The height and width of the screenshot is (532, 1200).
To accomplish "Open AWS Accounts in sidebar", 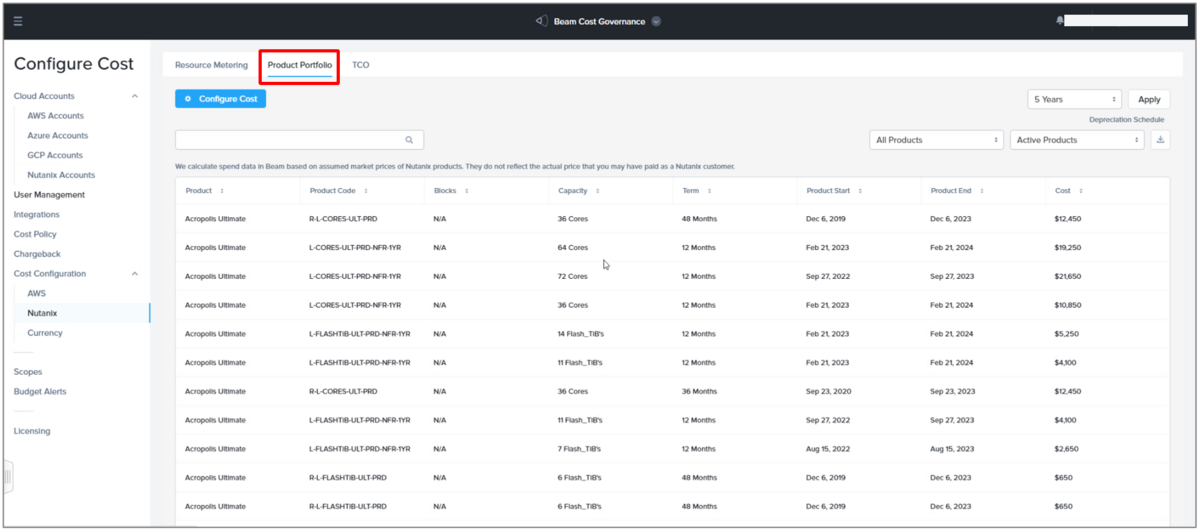I will click(x=55, y=116).
